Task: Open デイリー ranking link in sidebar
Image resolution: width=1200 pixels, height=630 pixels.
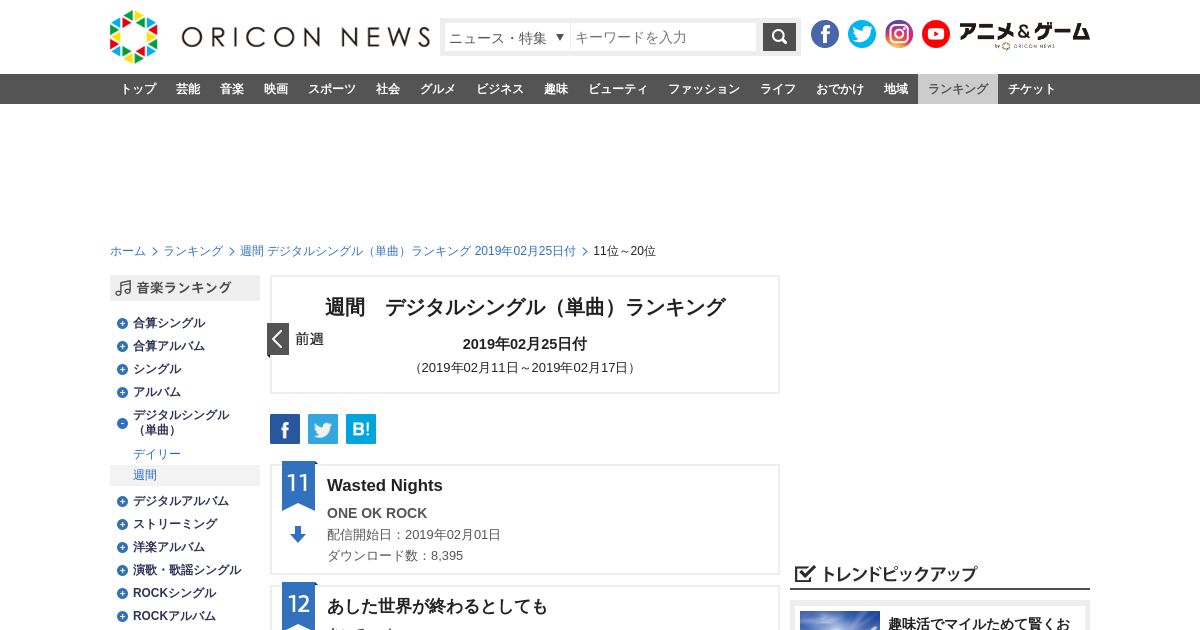Action: tap(157, 454)
